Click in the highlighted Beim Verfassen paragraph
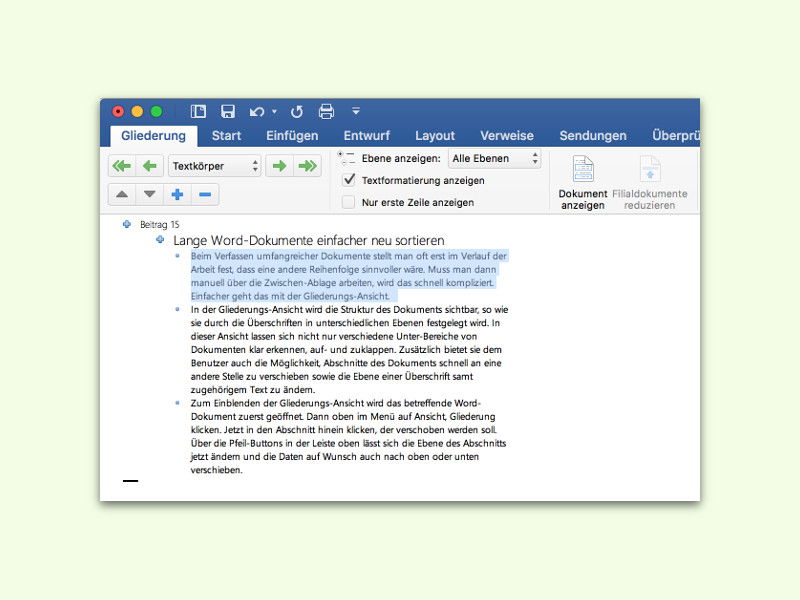 pos(349,276)
